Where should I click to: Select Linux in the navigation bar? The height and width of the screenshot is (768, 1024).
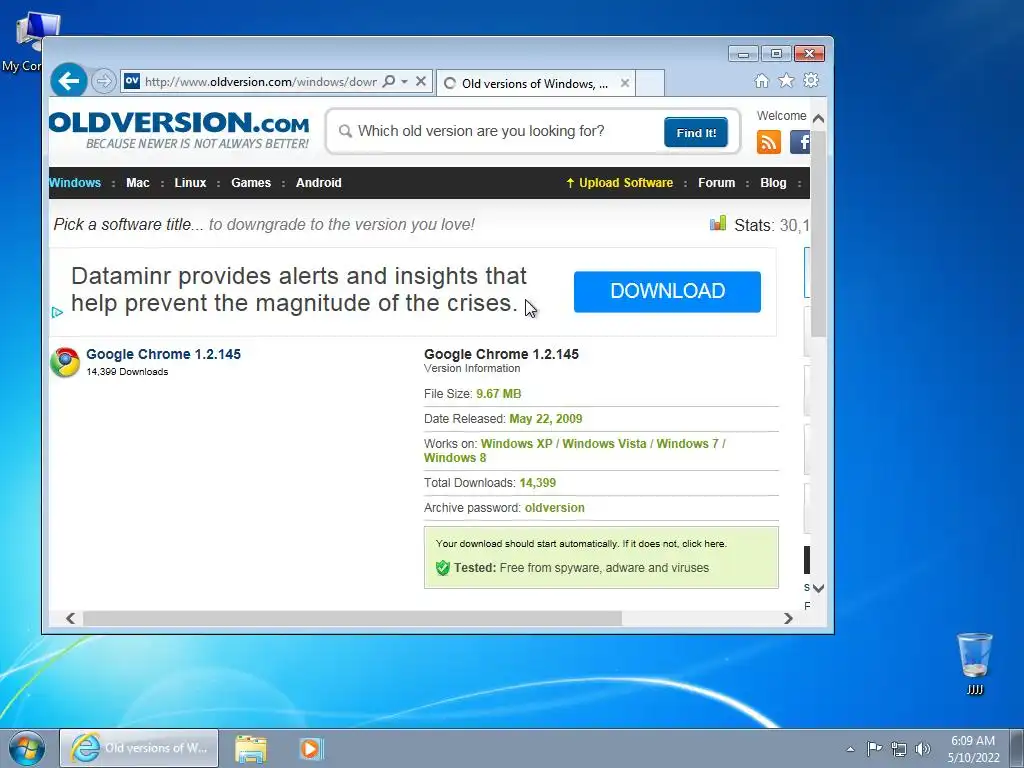point(190,183)
